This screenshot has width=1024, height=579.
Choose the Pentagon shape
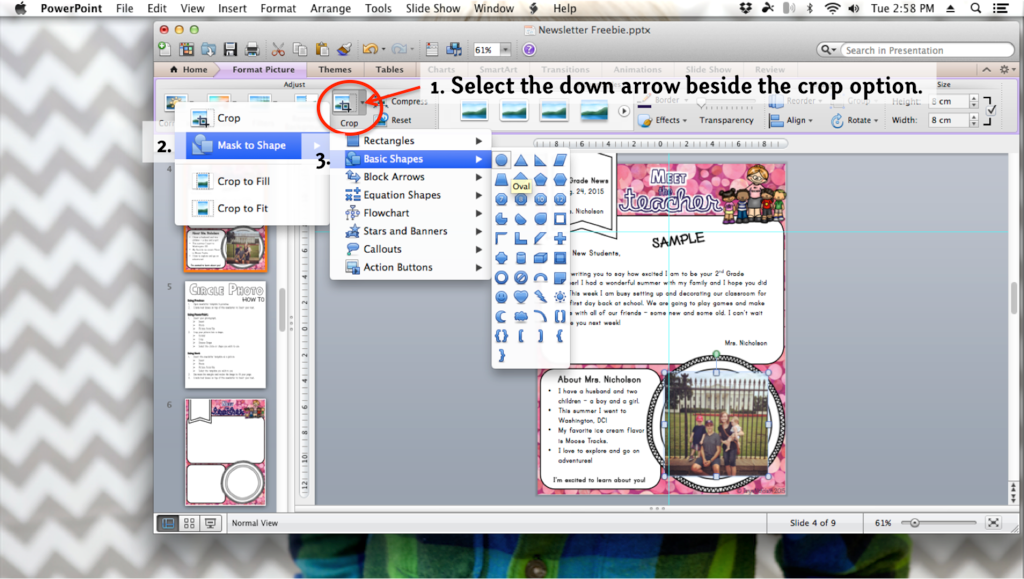(x=540, y=180)
